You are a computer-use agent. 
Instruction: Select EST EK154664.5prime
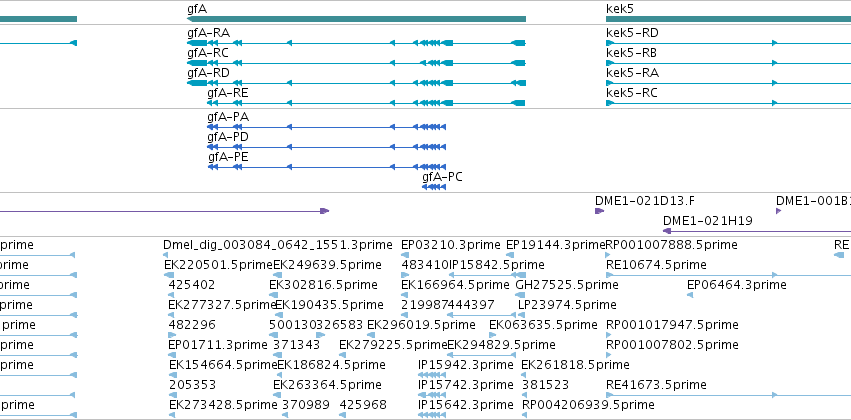[x=224, y=366]
